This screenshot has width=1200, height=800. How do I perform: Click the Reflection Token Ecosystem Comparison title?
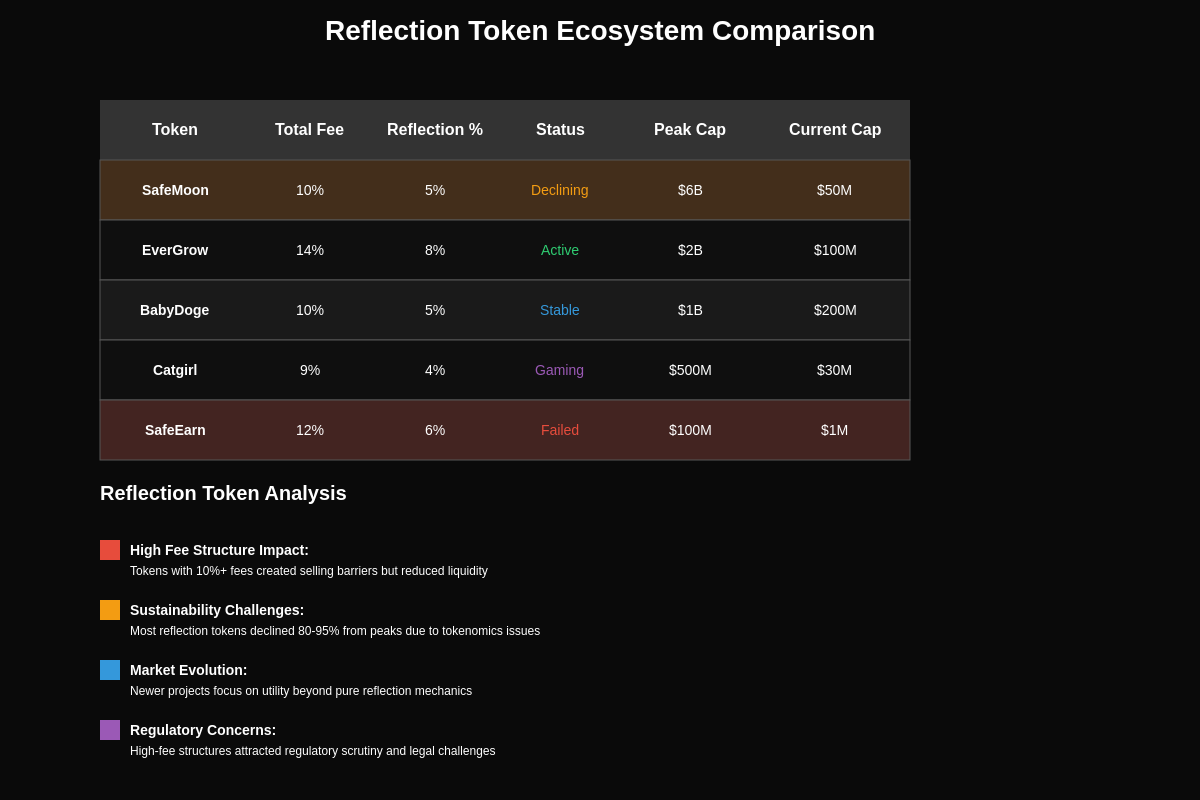point(600,31)
